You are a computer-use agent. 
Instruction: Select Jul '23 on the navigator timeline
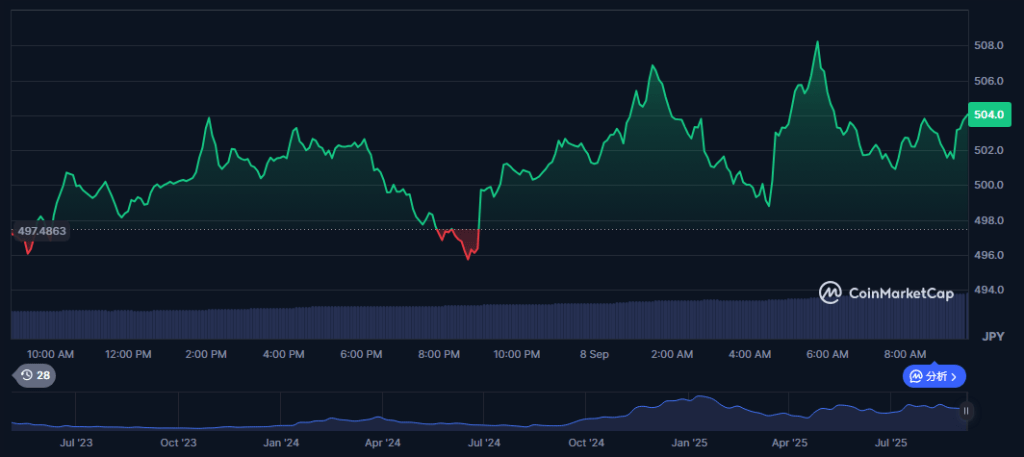(x=76, y=443)
